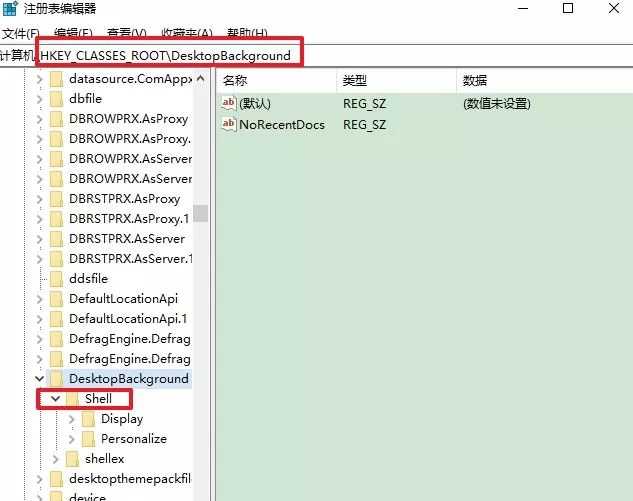Click the DesktopBackground folder icon
The width and height of the screenshot is (633, 501).
pyautogui.click(x=56, y=379)
